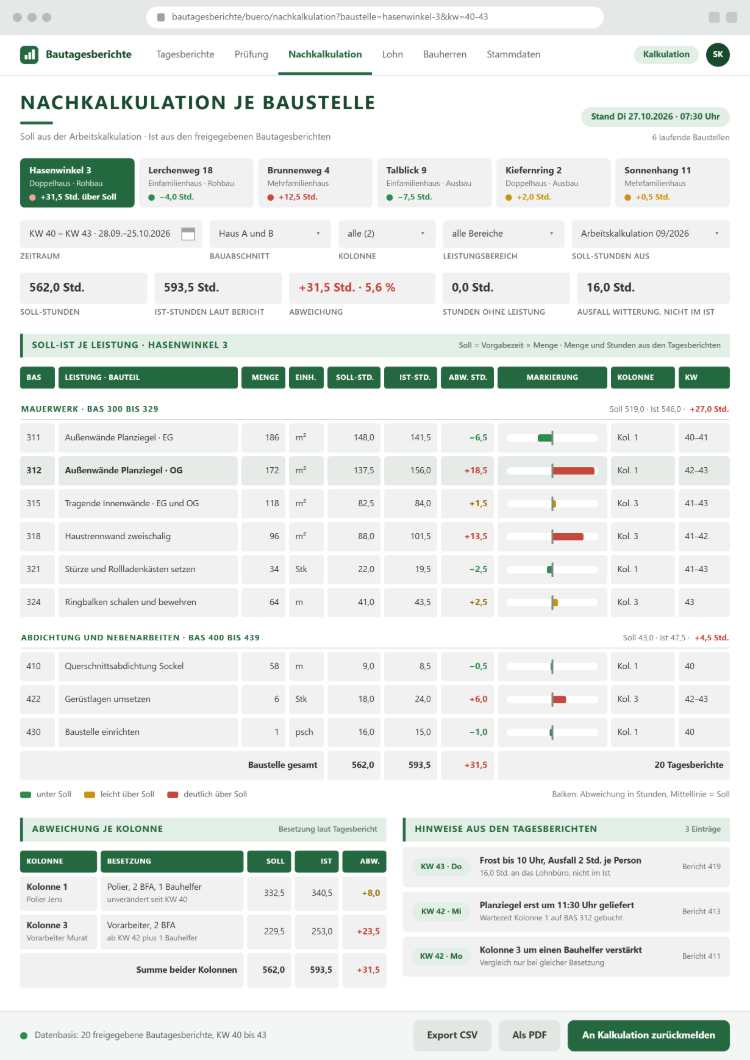Click deviation bar for Gerüstlagen umsetzen
The height and width of the screenshot is (1060, 750).
click(559, 700)
